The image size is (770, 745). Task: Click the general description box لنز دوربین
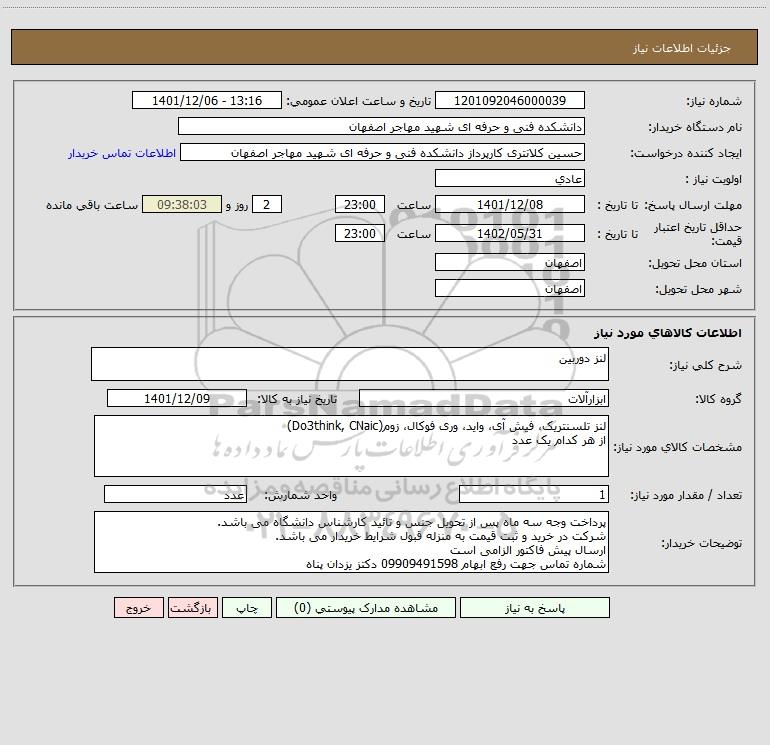click(x=350, y=364)
